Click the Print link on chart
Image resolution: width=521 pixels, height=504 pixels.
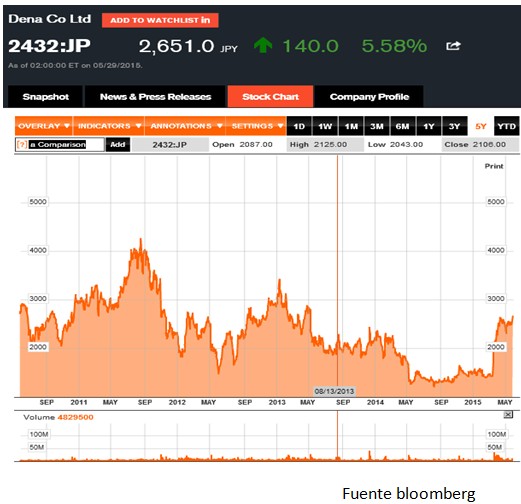coord(494,166)
